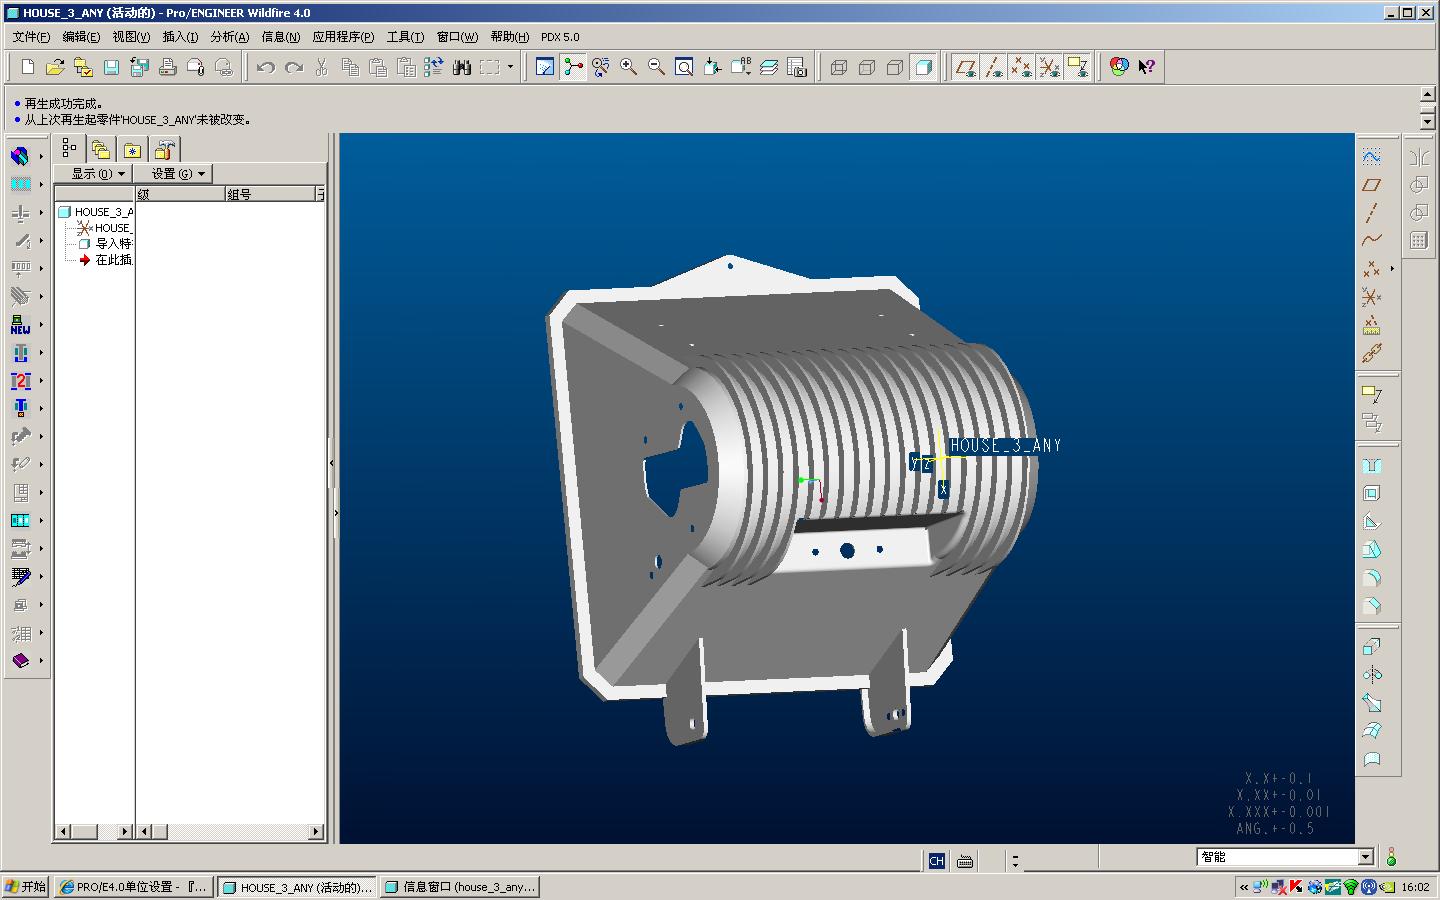The width and height of the screenshot is (1440, 900).
Task: Switch to shaded display mode
Action: [923, 67]
